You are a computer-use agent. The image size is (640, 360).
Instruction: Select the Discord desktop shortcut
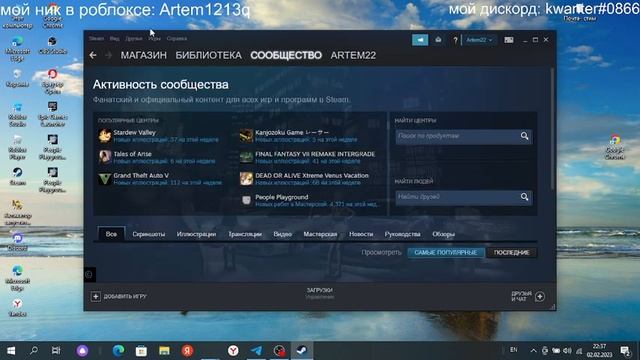17,242
